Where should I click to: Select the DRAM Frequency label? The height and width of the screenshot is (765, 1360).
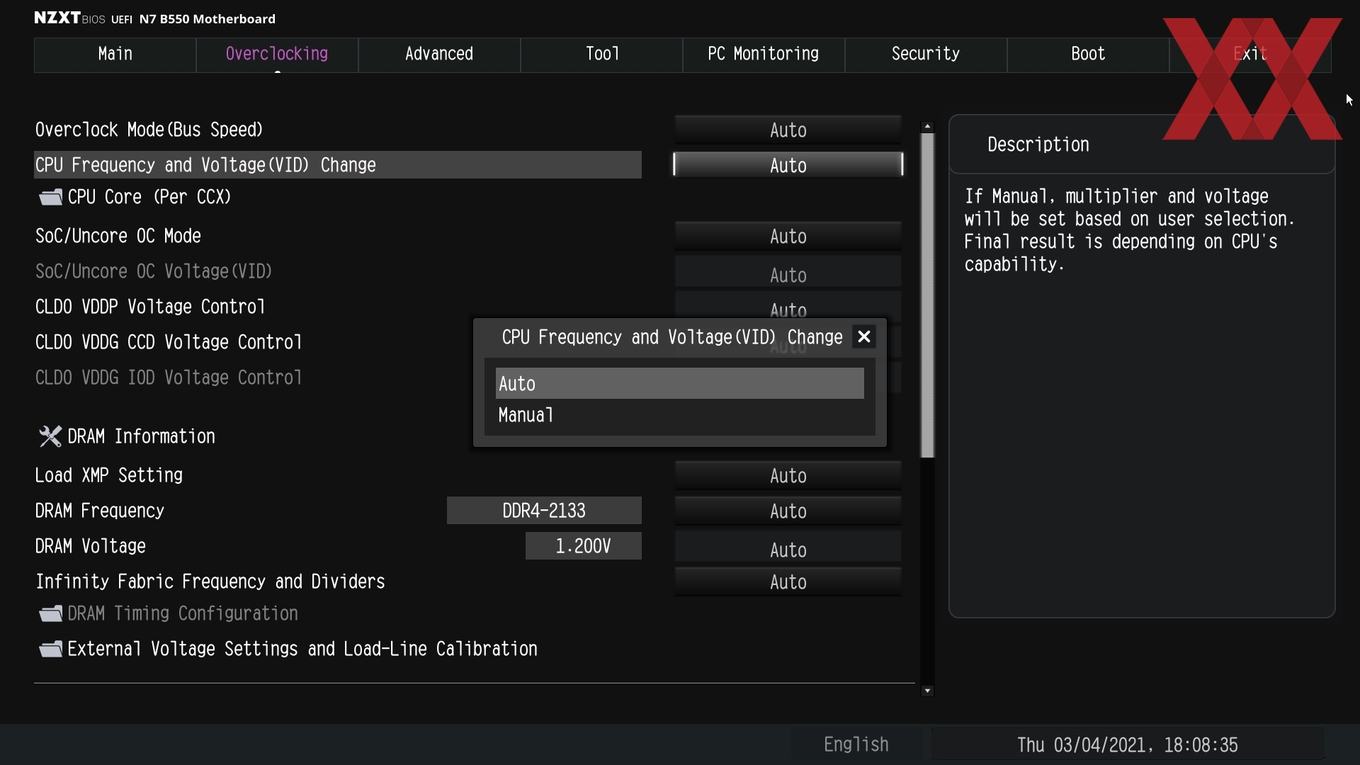100,511
